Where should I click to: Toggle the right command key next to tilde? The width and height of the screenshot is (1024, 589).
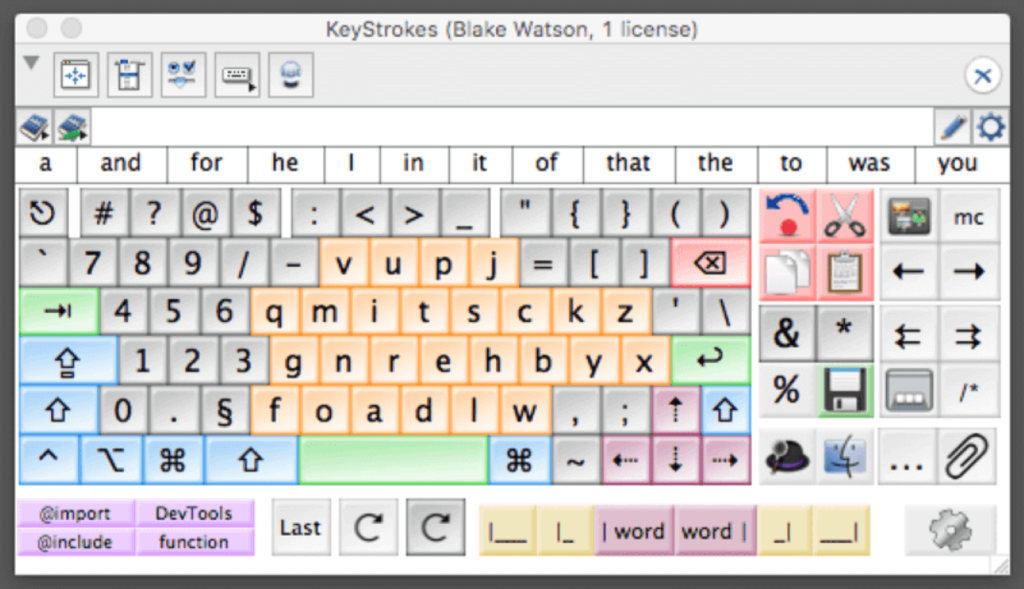[x=519, y=460]
